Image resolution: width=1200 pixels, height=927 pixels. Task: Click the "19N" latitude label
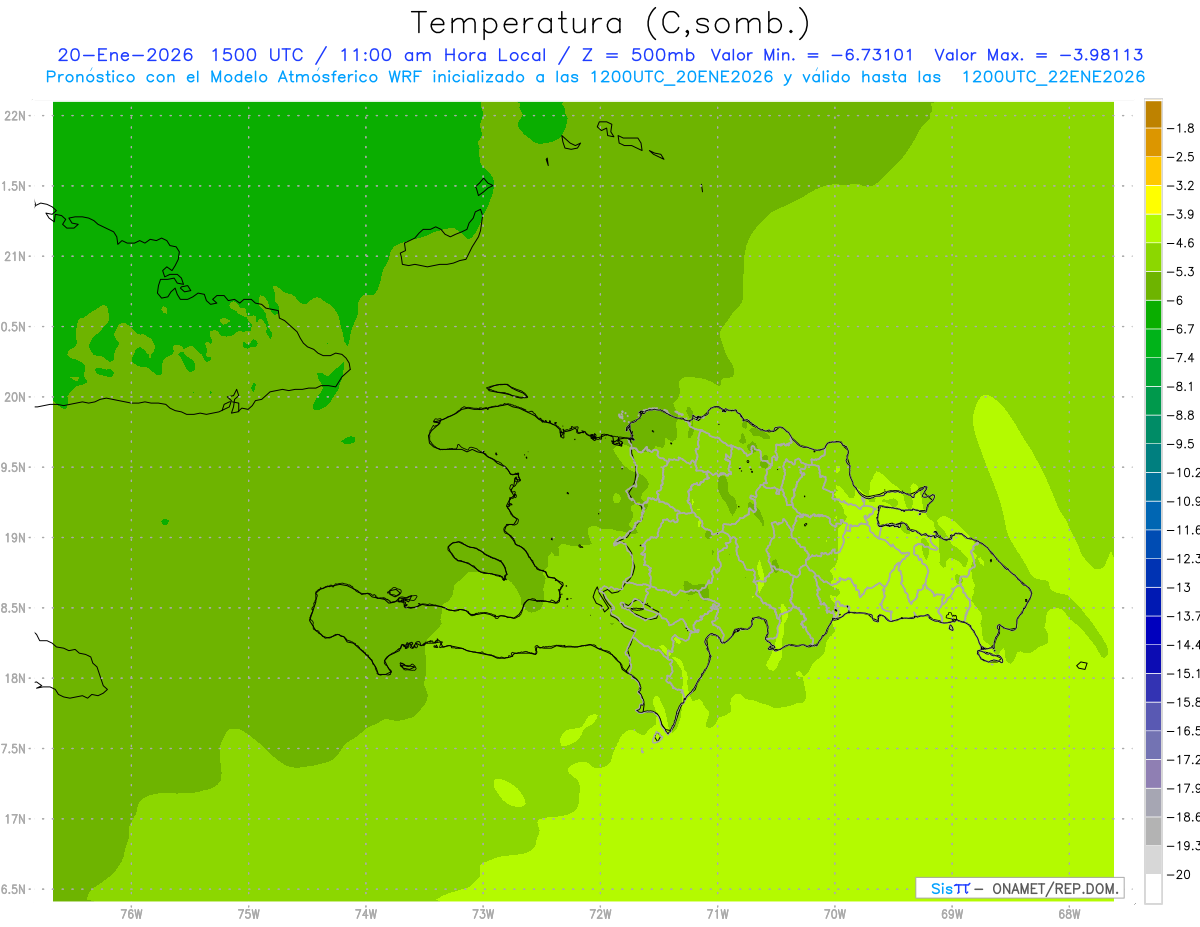click(16, 538)
